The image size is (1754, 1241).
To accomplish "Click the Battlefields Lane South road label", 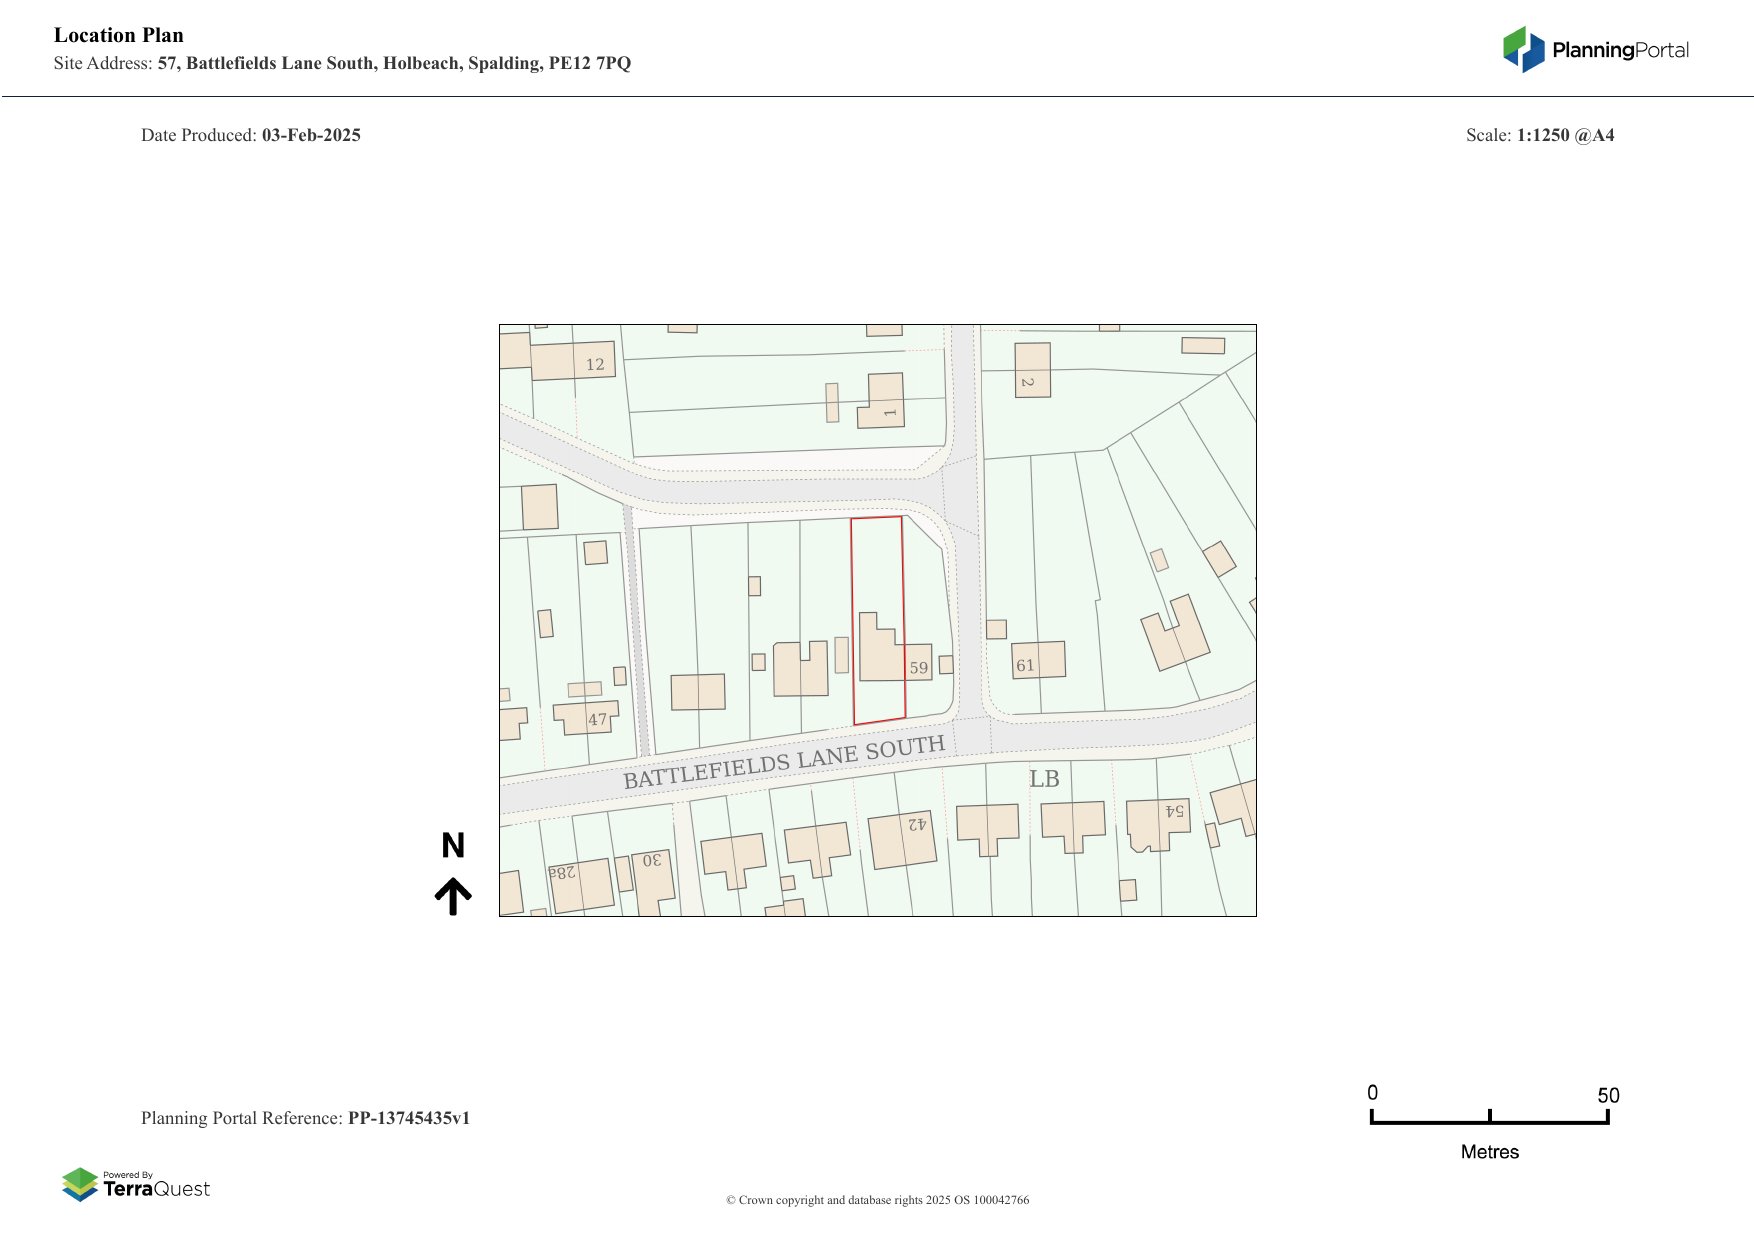I will tap(783, 762).
